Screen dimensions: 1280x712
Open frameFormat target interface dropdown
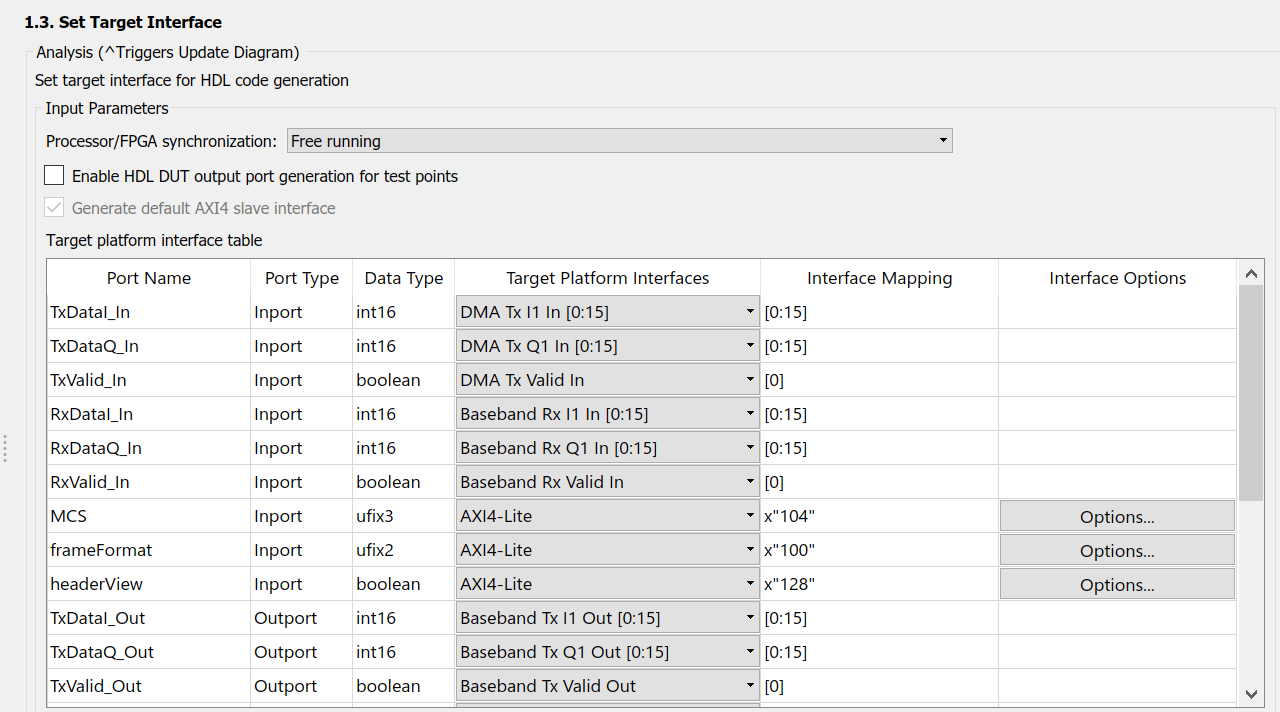(607, 550)
